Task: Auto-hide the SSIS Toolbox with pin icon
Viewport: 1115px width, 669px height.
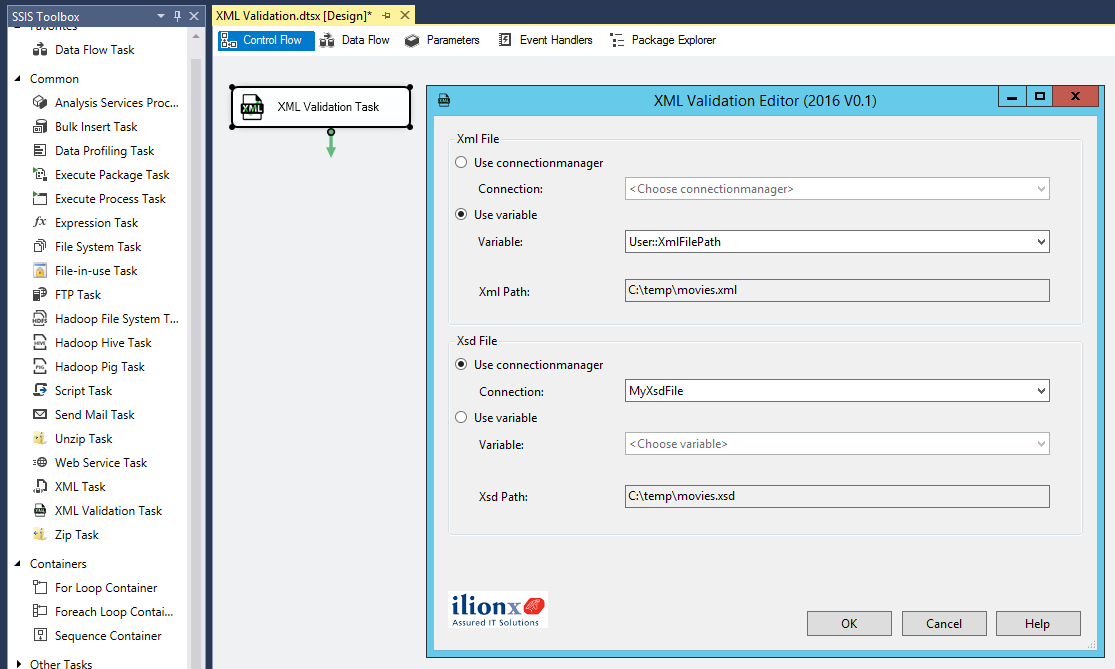Action: point(177,16)
